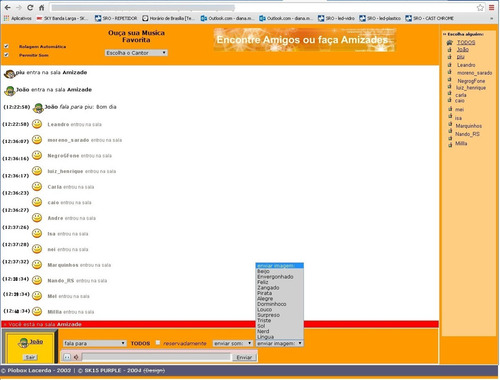Toggle Rolagem Automática checkbox

pyautogui.click(x=6, y=46)
